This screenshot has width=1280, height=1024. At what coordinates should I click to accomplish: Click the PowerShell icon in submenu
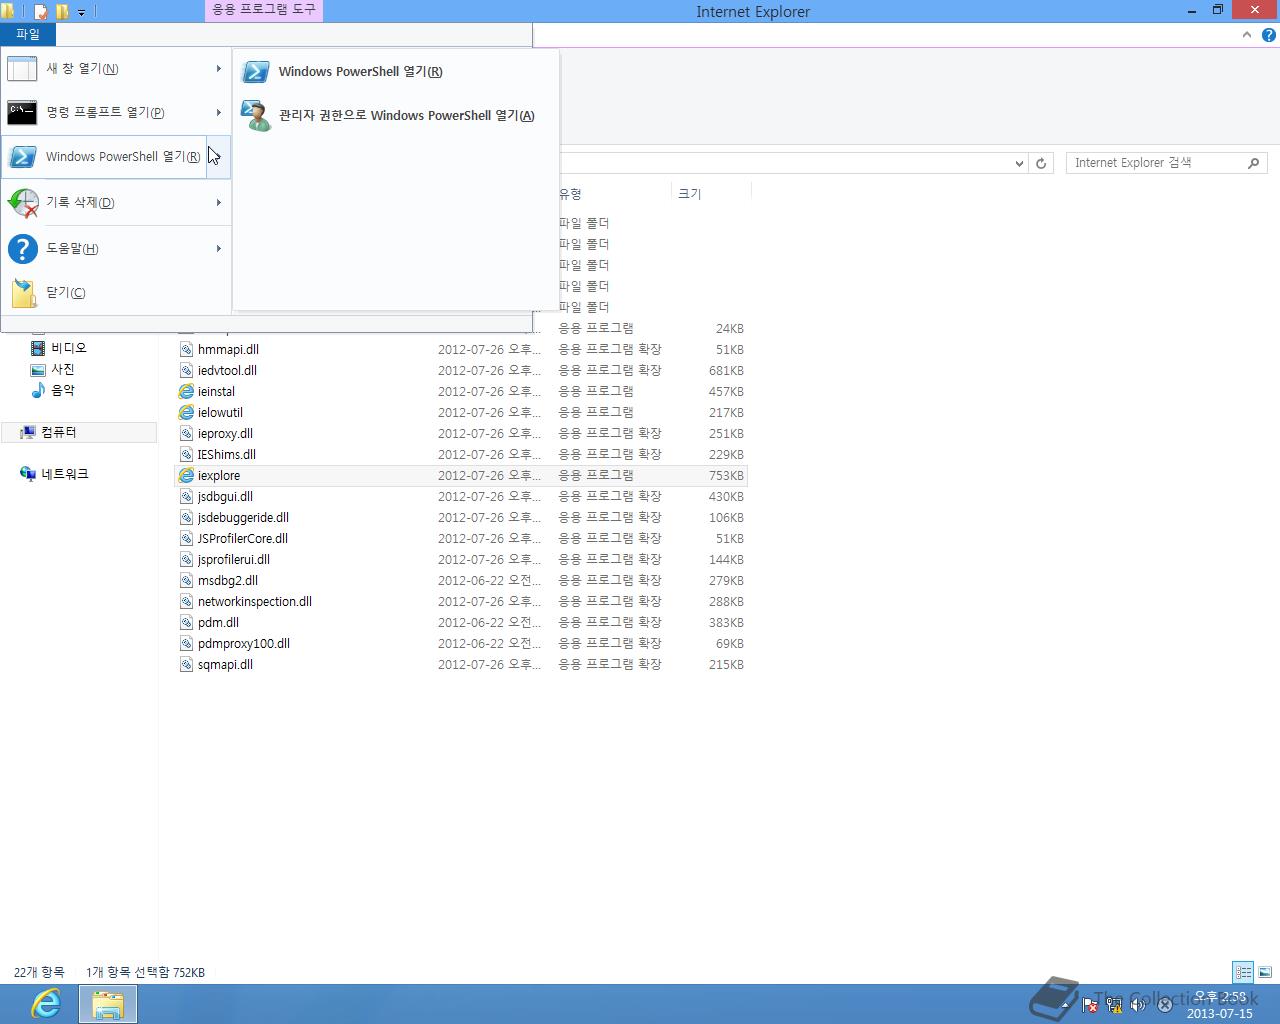point(256,72)
